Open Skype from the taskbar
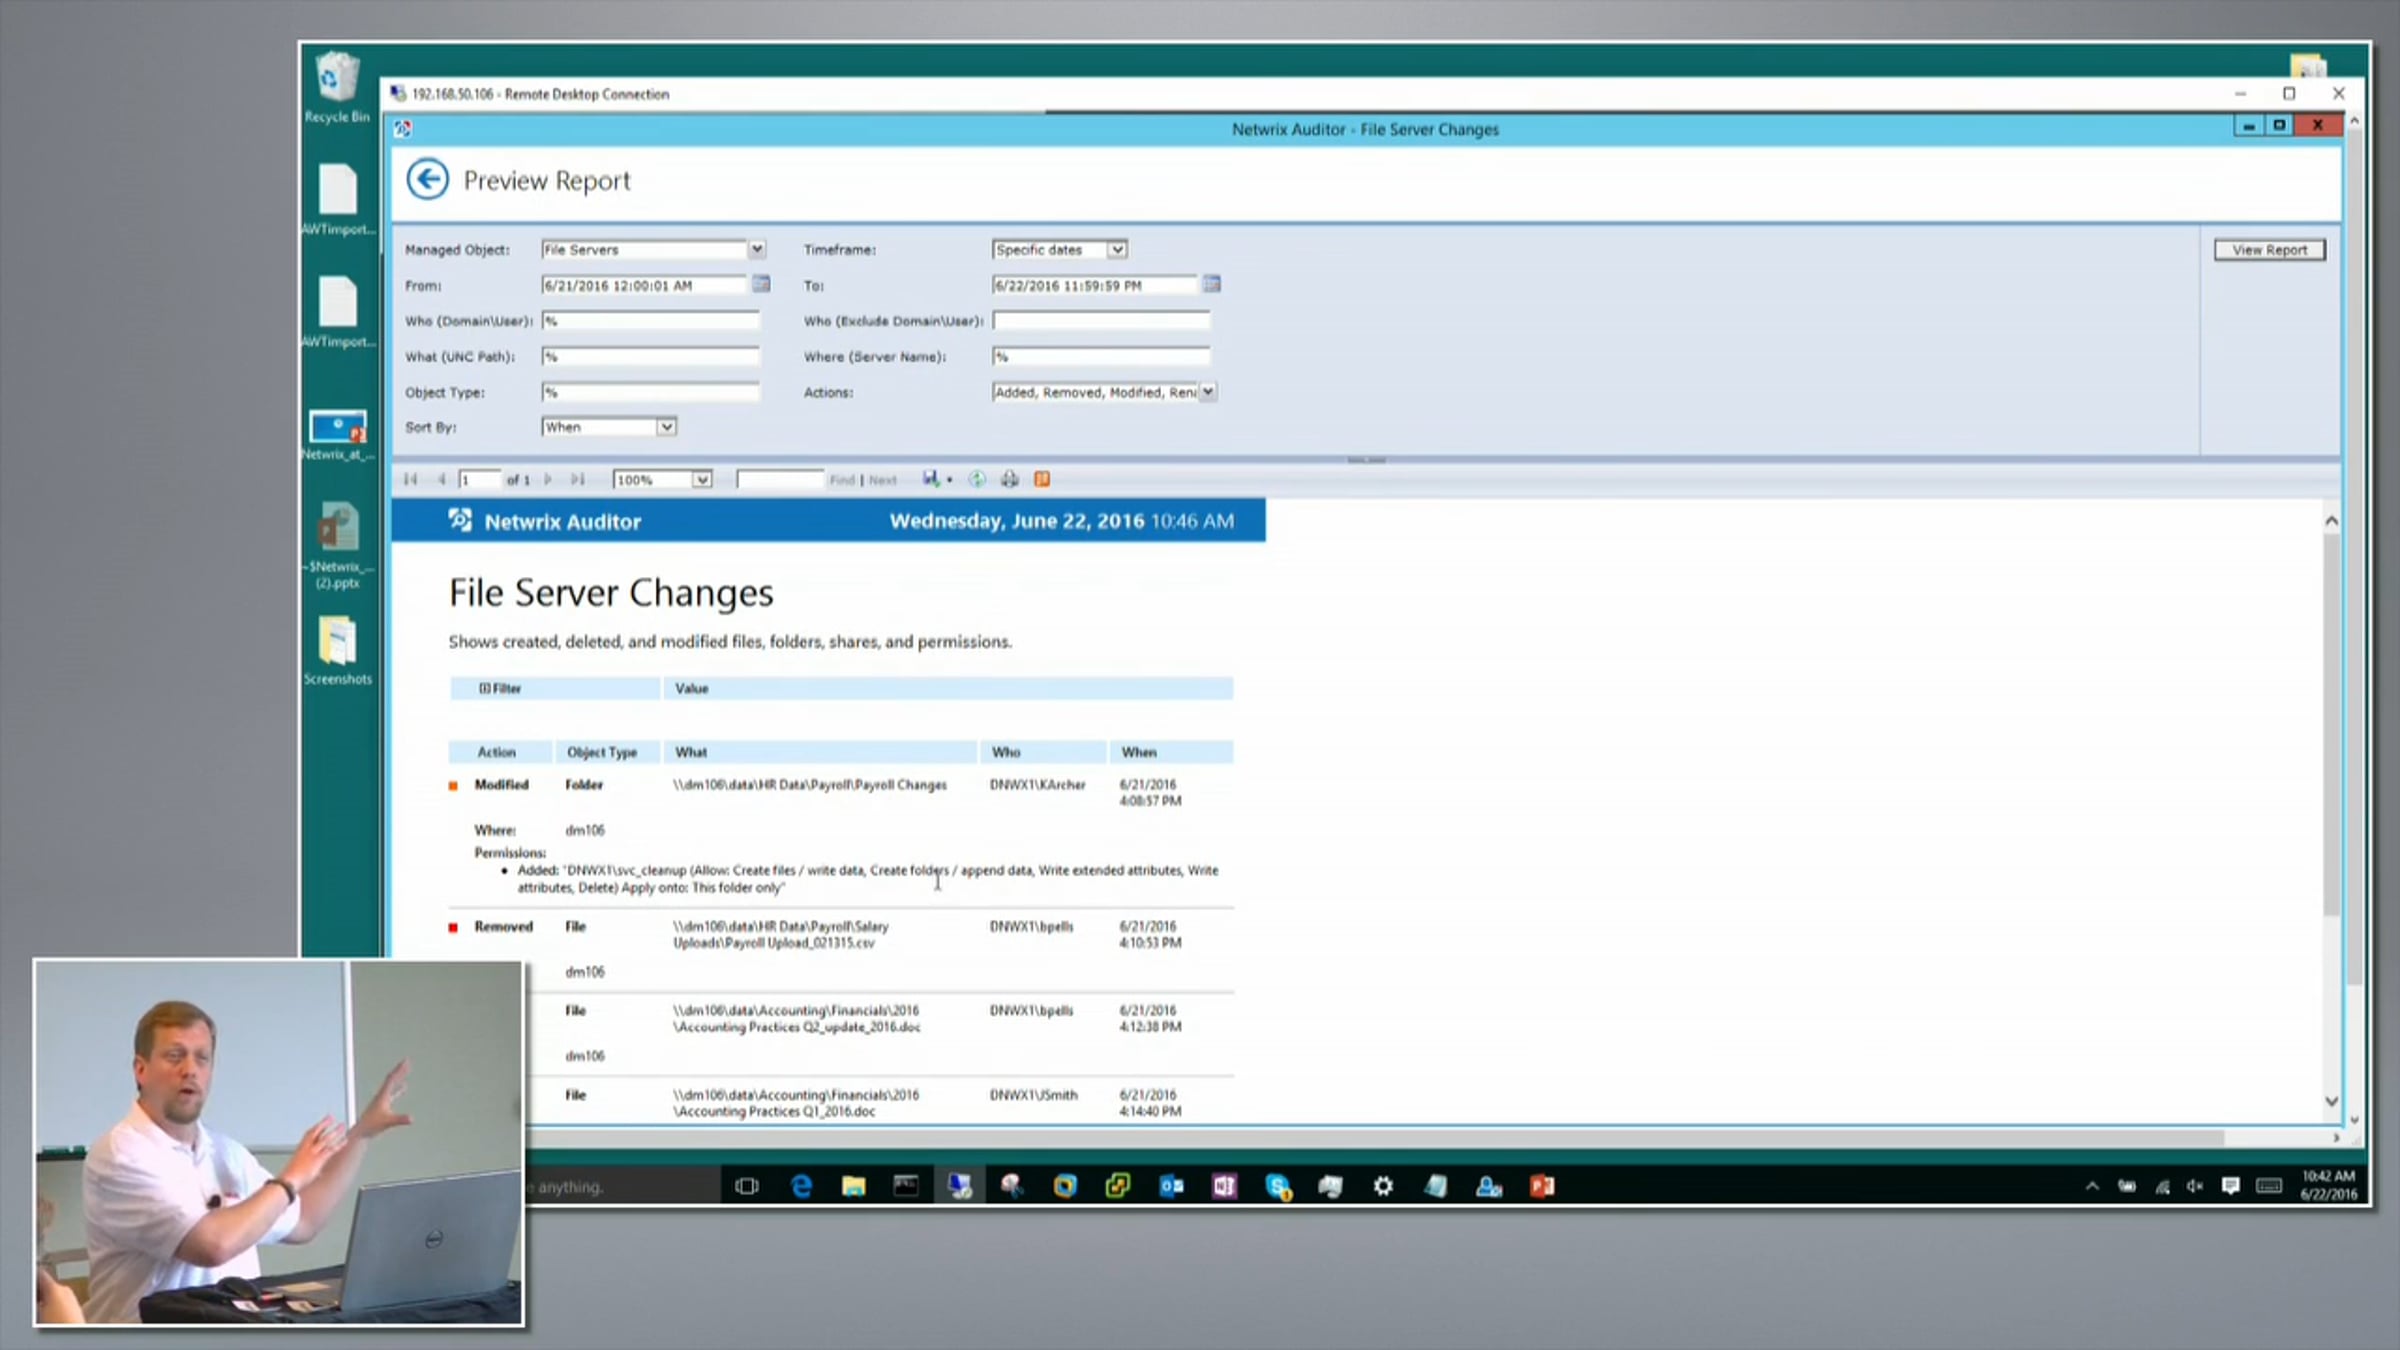Screen dimensions: 2400x1350 click(1277, 1187)
